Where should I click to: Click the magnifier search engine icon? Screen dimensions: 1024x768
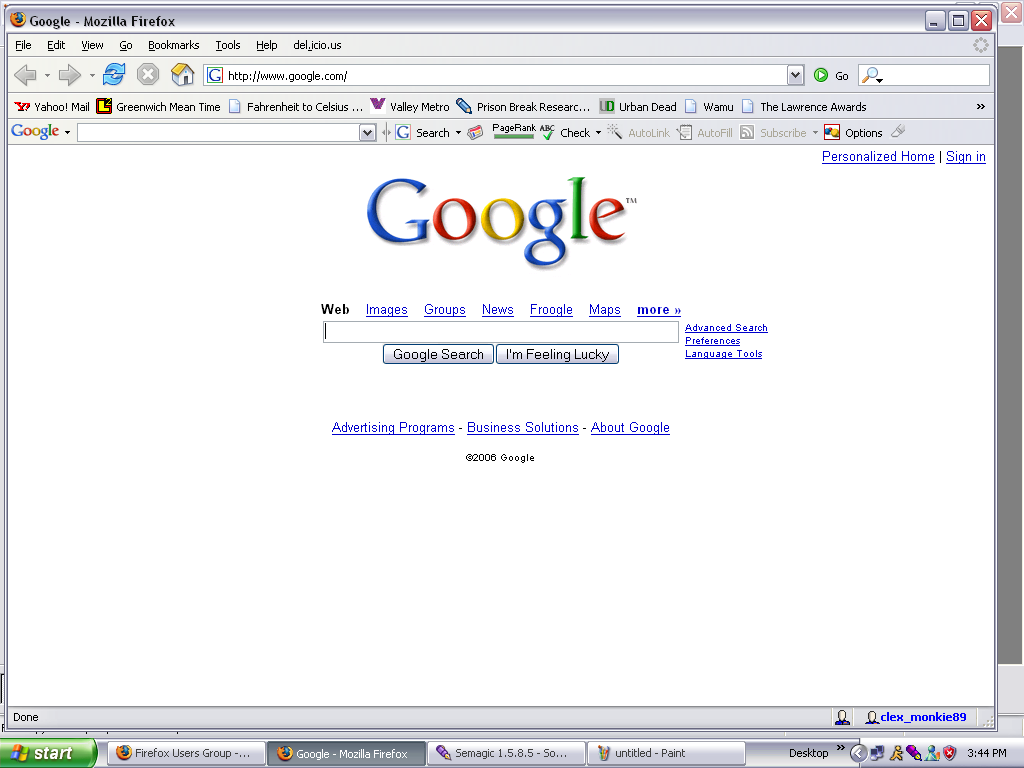(x=871, y=76)
